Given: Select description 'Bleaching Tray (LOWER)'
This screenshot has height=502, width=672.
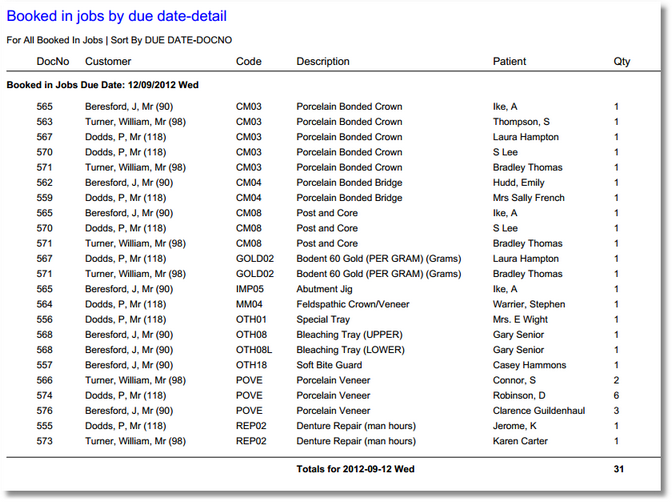Looking at the screenshot, I should coord(351,350).
